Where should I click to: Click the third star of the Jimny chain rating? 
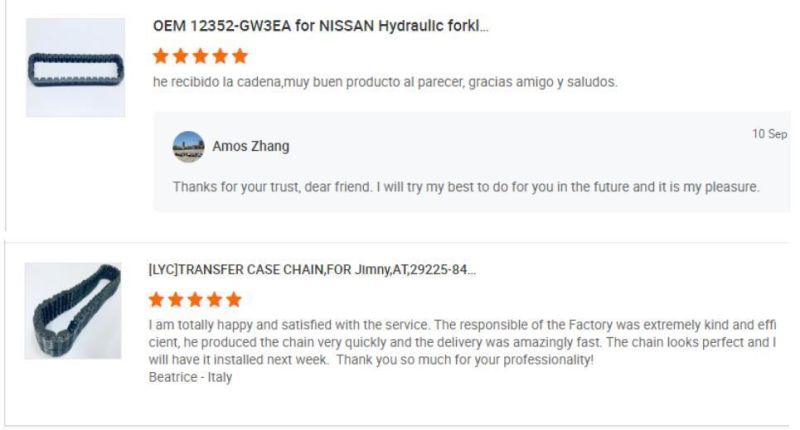[x=196, y=299]
